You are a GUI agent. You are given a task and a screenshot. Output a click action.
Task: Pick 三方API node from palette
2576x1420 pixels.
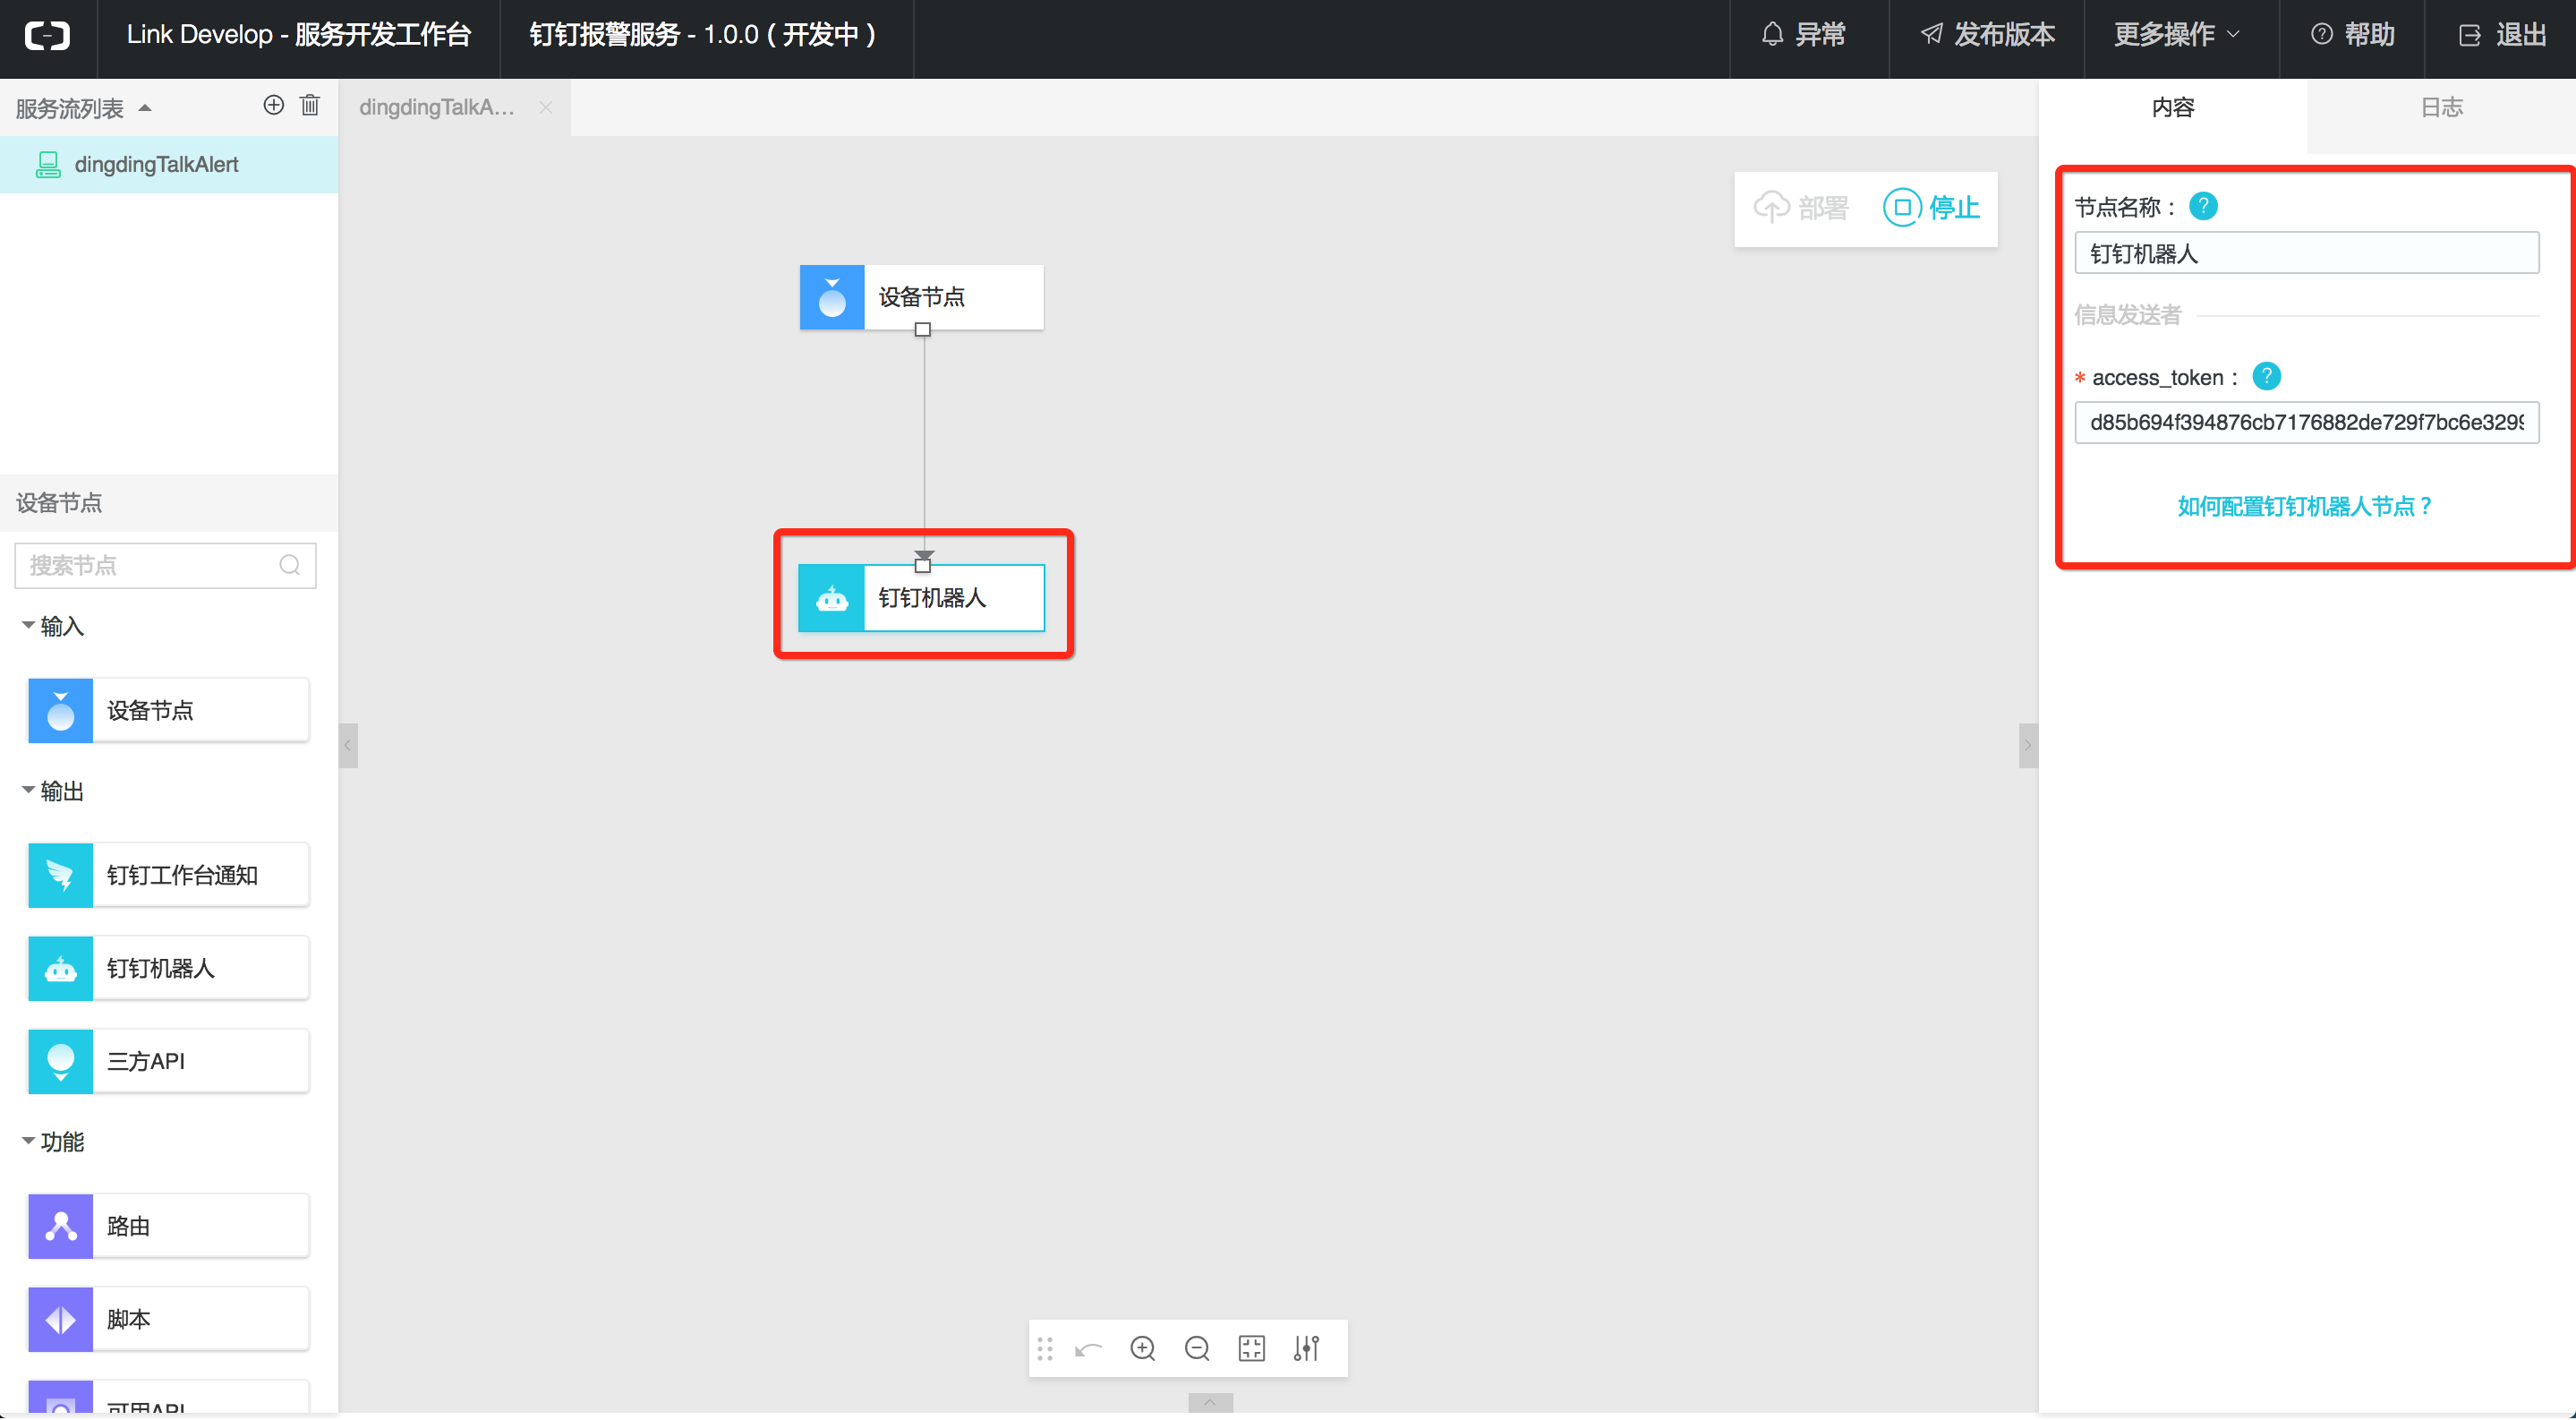tap(168, 1061)
